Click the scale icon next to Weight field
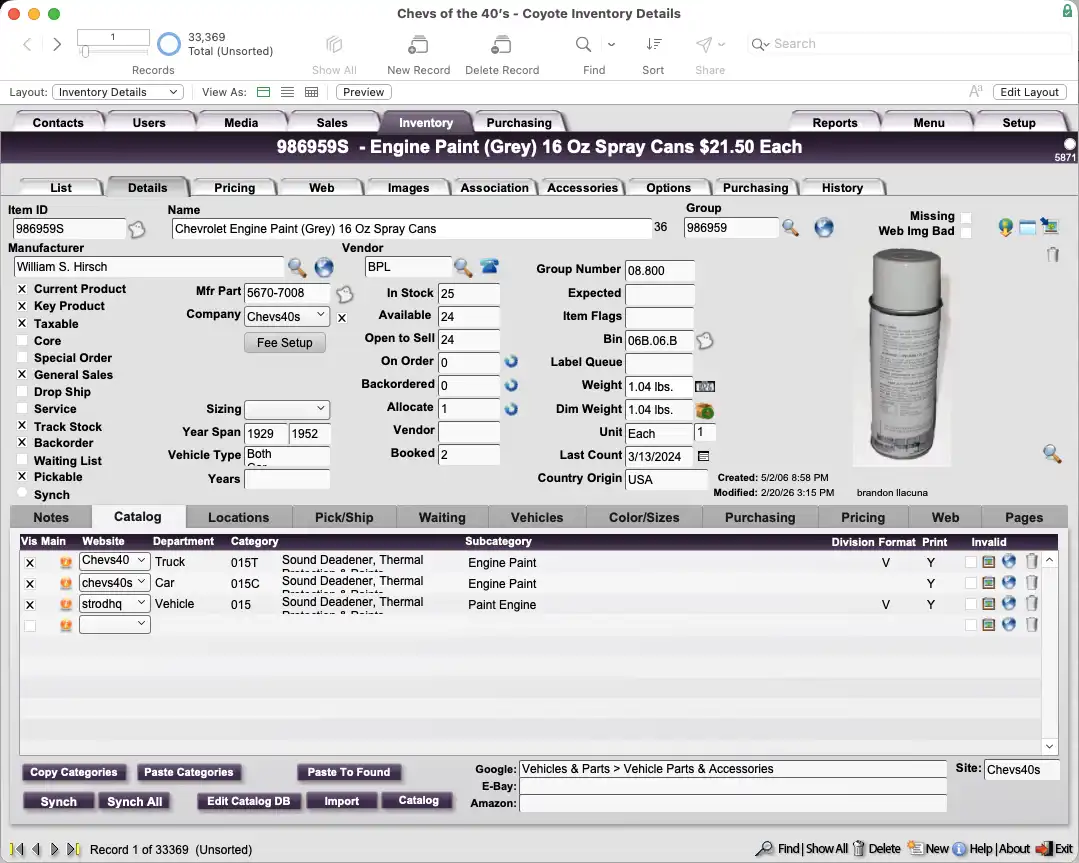 coord(705,387)
